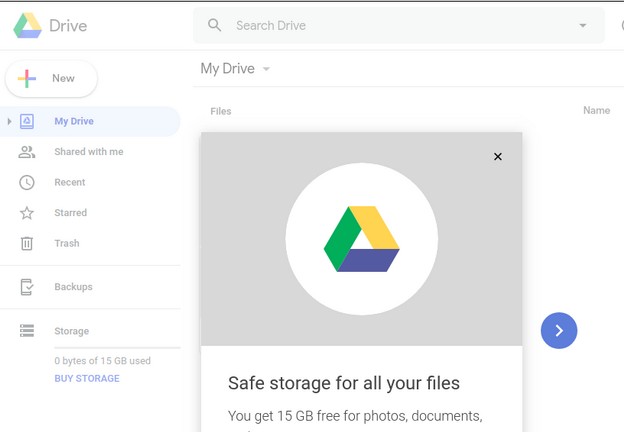The image size is (624, 432).
Task: Open the search options dropdown arrow
Action: (x=583, y=25)
